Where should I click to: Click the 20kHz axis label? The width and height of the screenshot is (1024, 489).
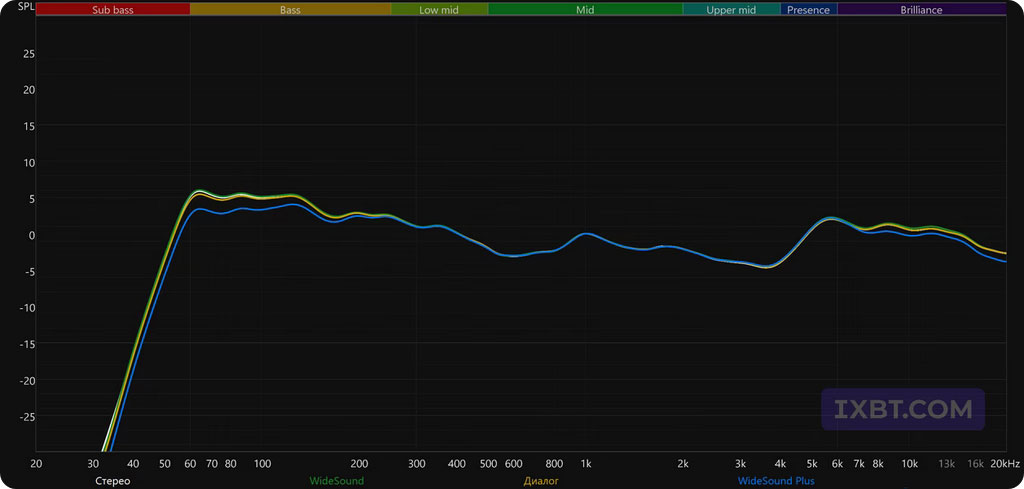(x=1005, y=464)
